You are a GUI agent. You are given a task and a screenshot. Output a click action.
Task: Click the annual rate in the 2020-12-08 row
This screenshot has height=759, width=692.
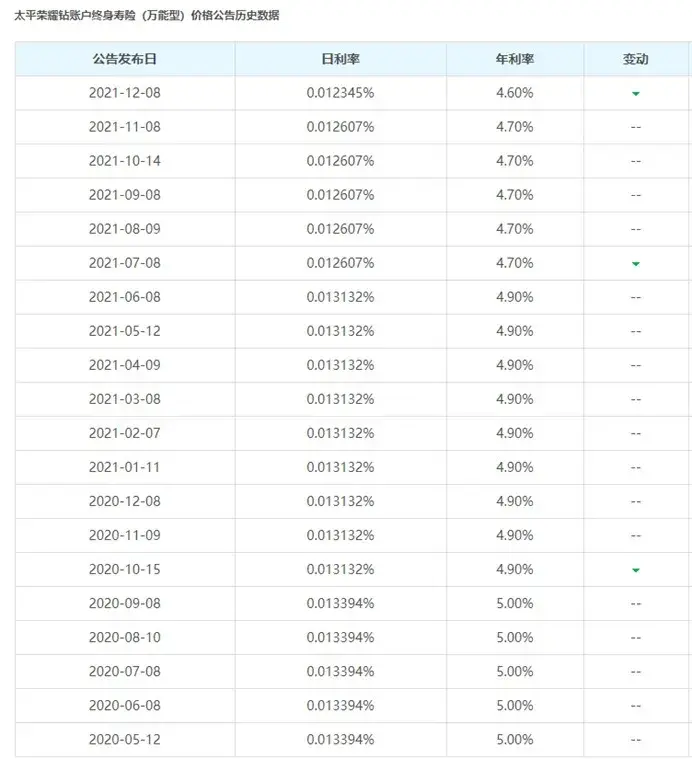click(x=514, y=501)
